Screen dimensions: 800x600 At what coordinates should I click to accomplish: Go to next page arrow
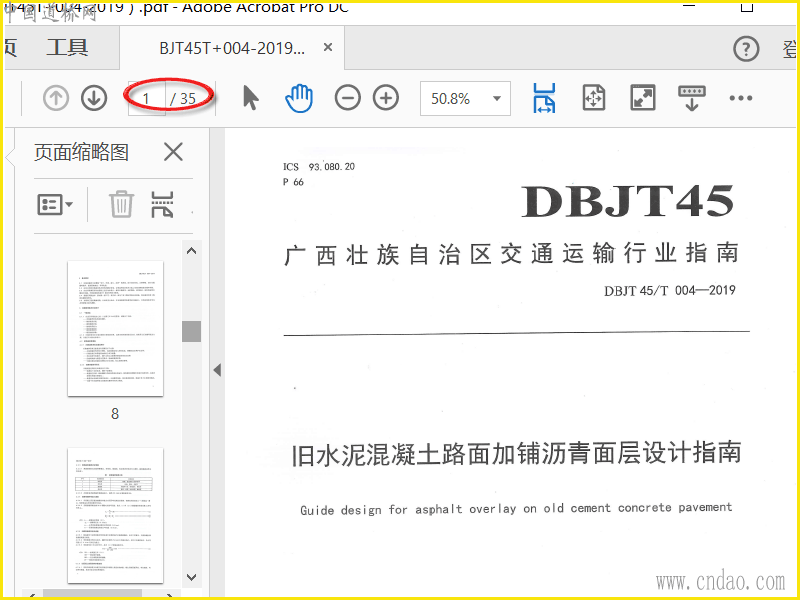coord(94,98)
